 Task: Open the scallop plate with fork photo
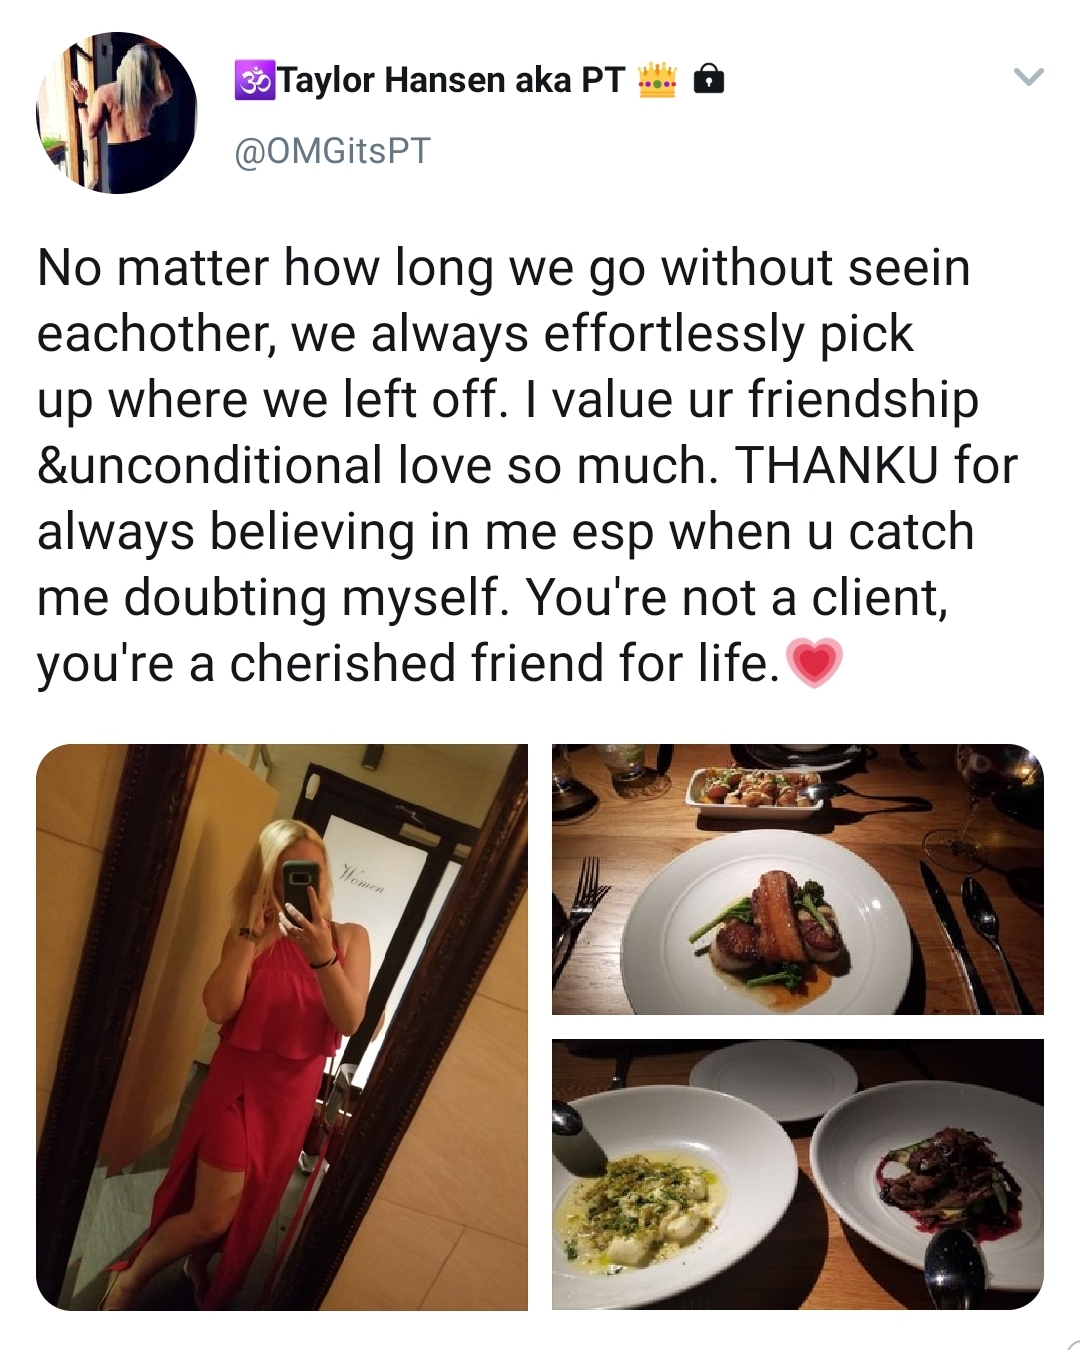pyautogui.click(x=797, y=879)
